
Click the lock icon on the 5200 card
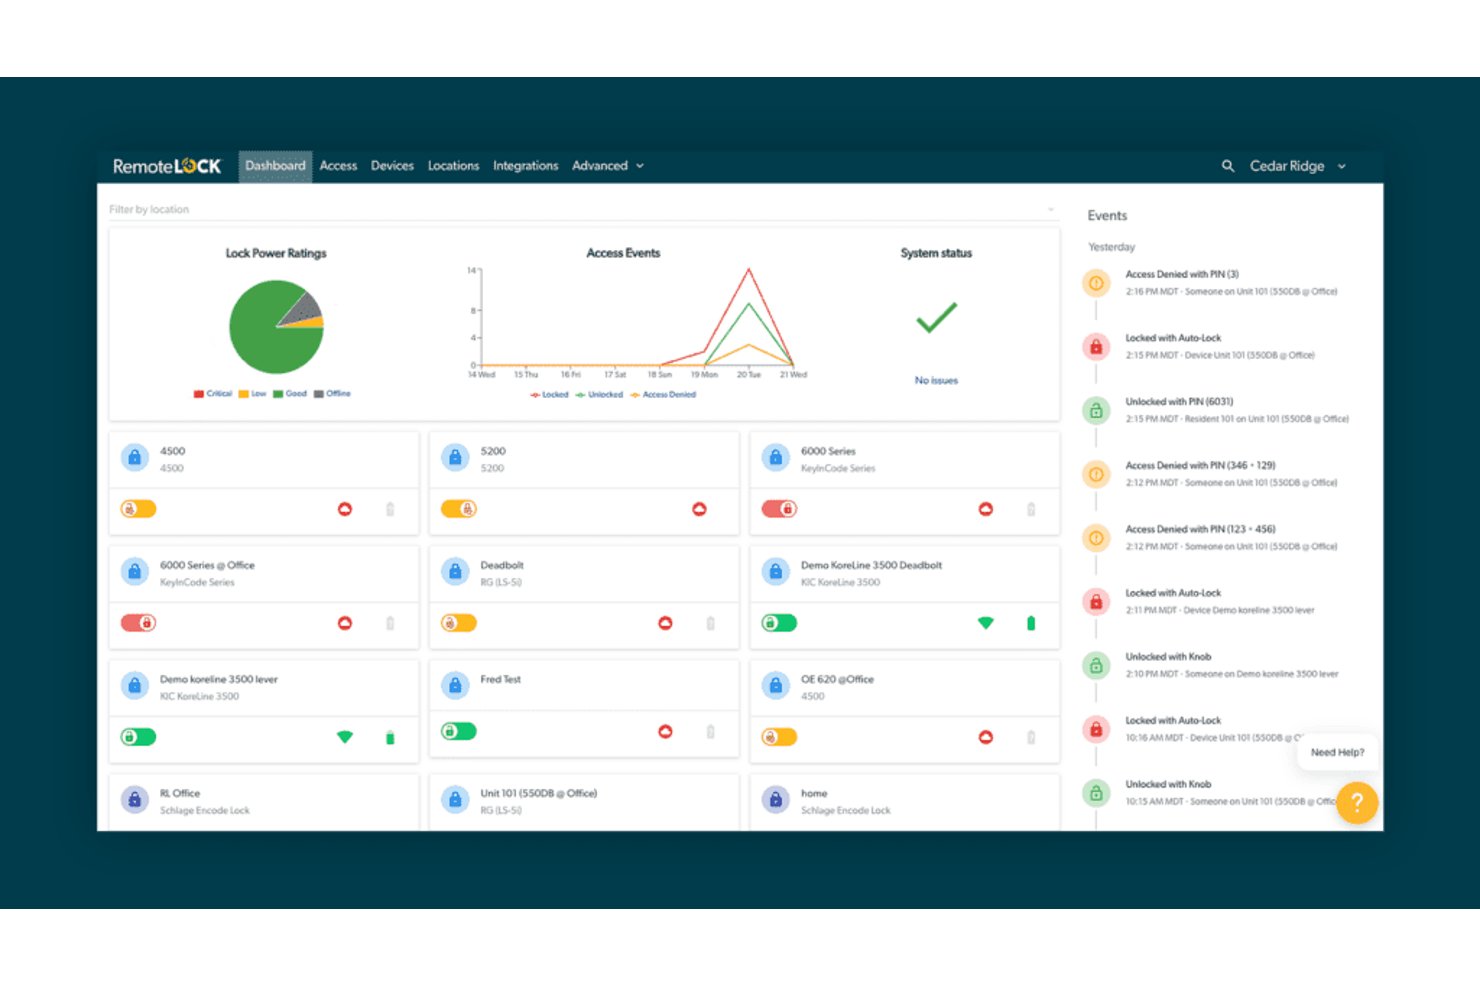click(455, 457)
